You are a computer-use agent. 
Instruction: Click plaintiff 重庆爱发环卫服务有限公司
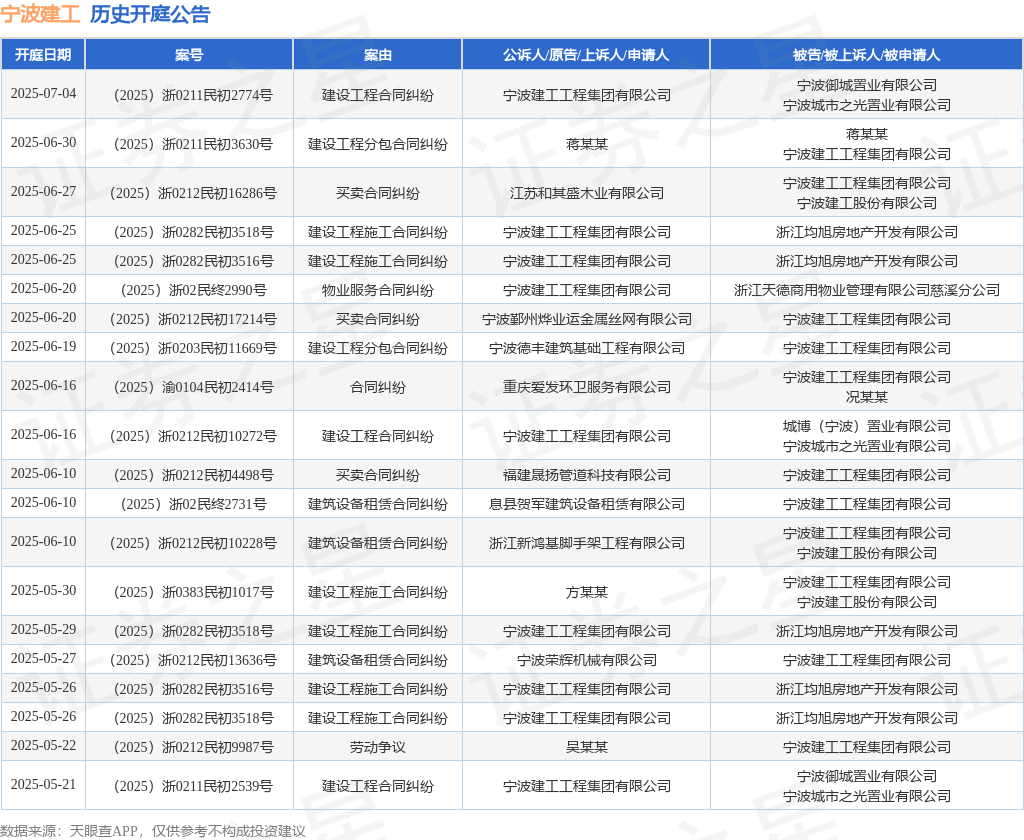586,387
